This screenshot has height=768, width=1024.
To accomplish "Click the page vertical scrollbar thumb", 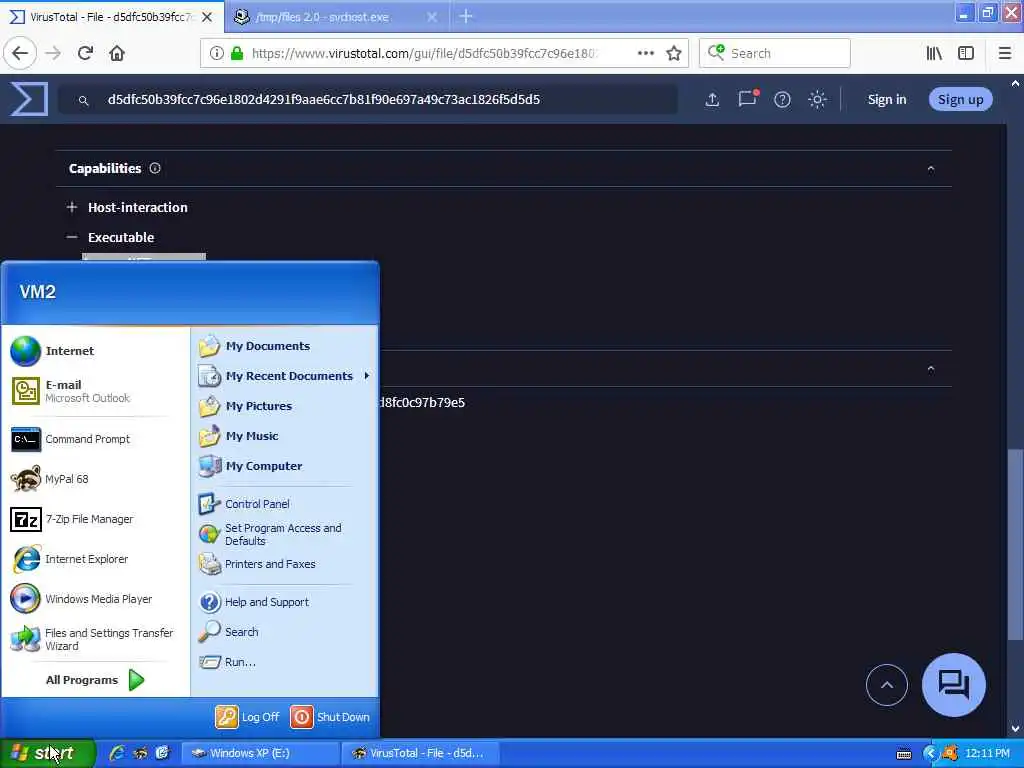I will click(1014, 544).
